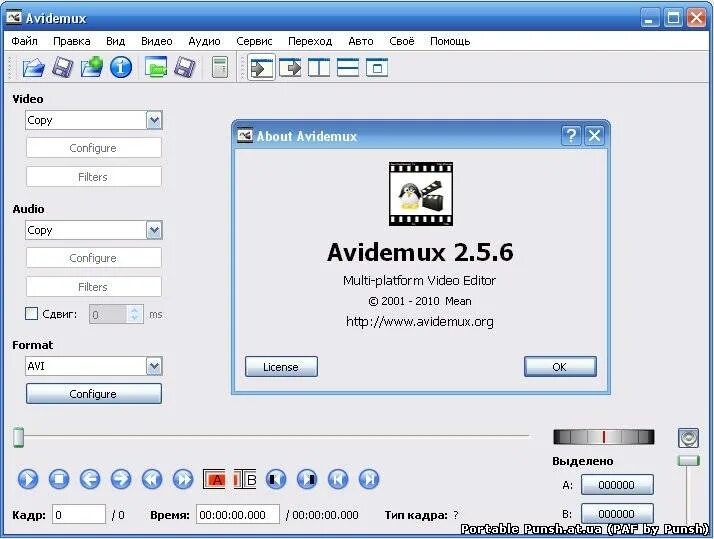Screen dimensions: 714x539
Task: Enable the Сдвиг audio shift checkbox
Action: click(x=31, y=314)
